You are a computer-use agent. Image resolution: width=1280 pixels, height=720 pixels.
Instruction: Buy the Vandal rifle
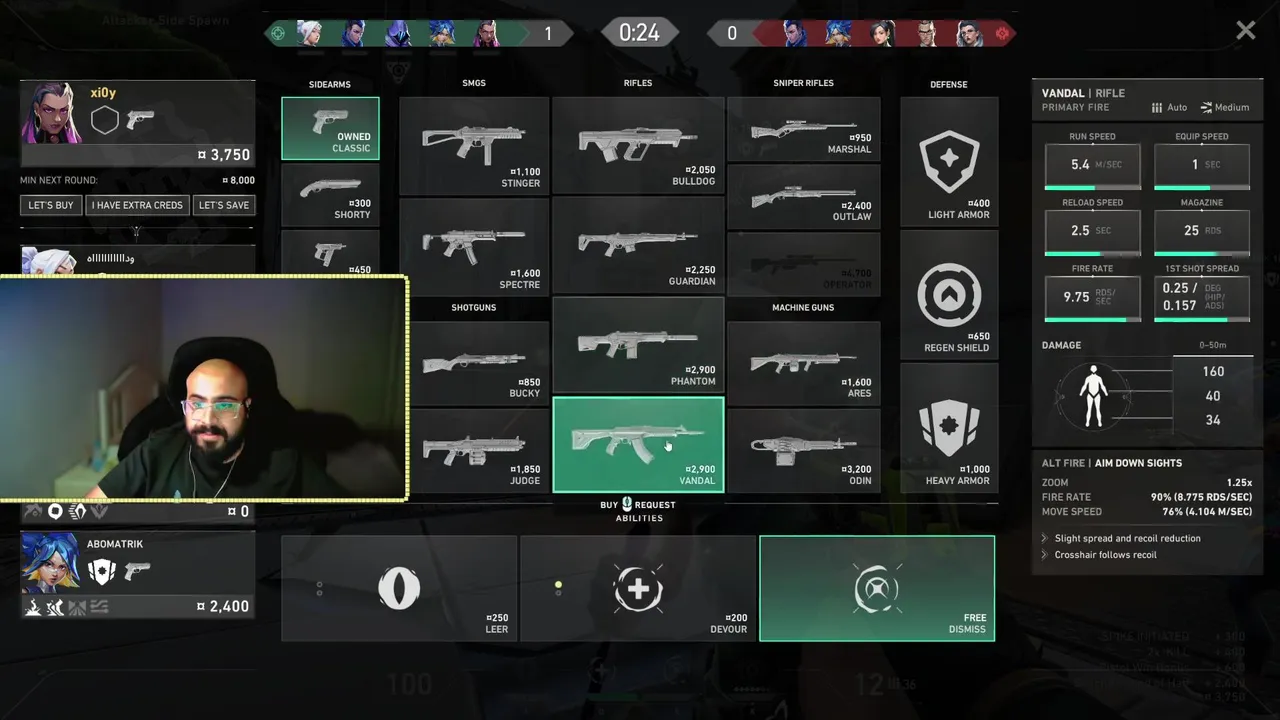click(638, 445)
